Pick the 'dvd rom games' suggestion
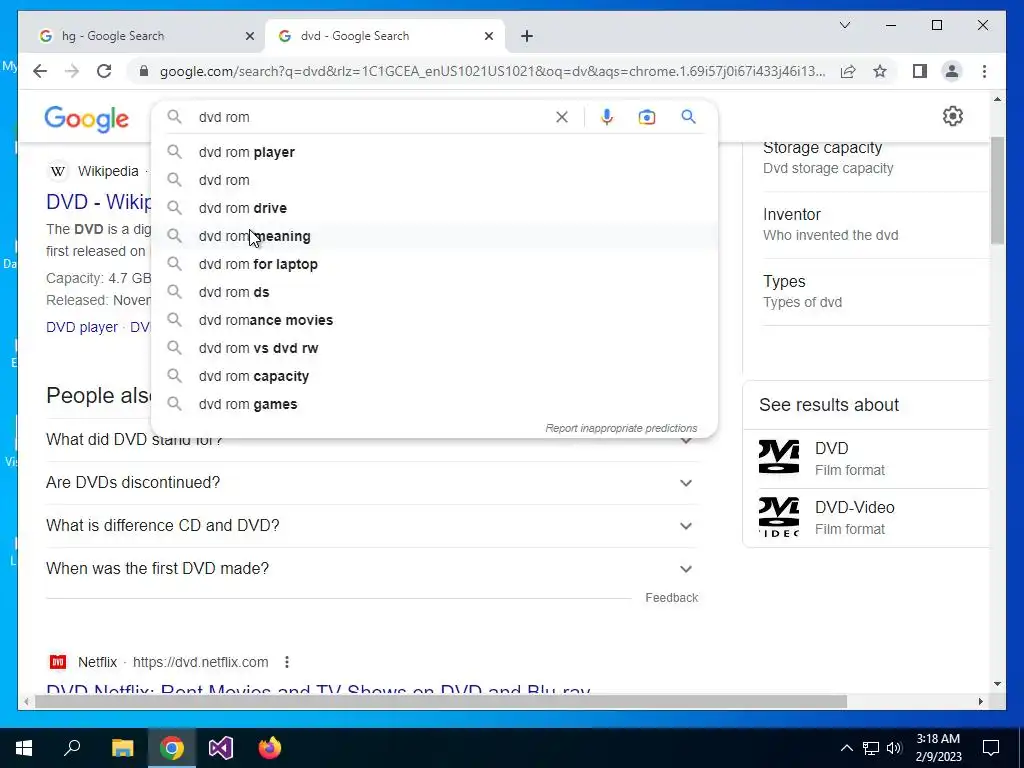The width and height of the screenshot is (1024, 768). 434,405
